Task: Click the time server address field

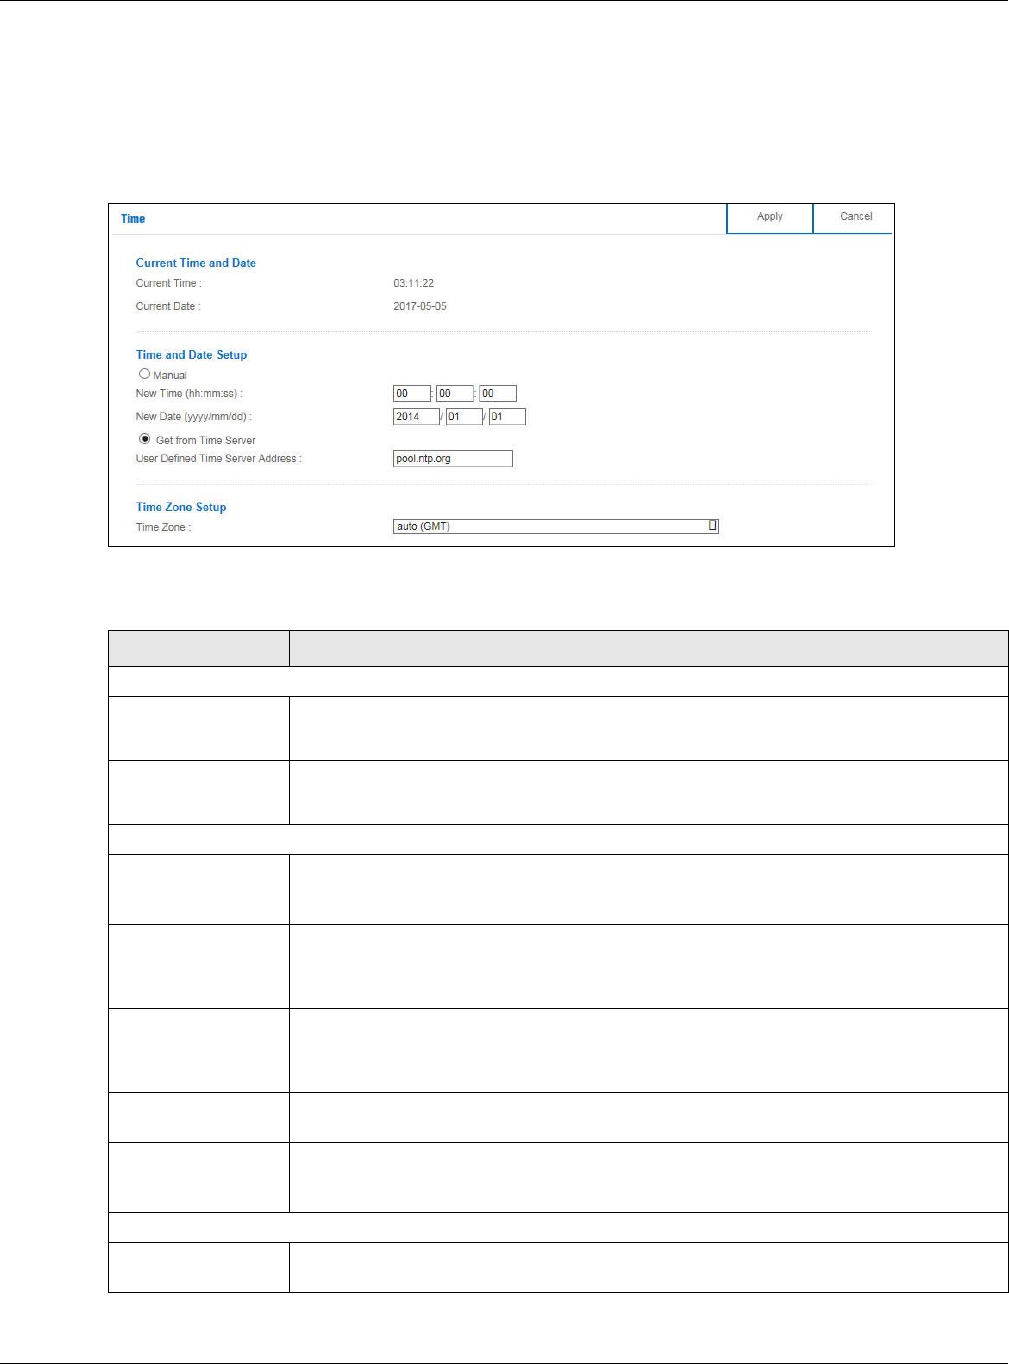Action: [453, 459]
